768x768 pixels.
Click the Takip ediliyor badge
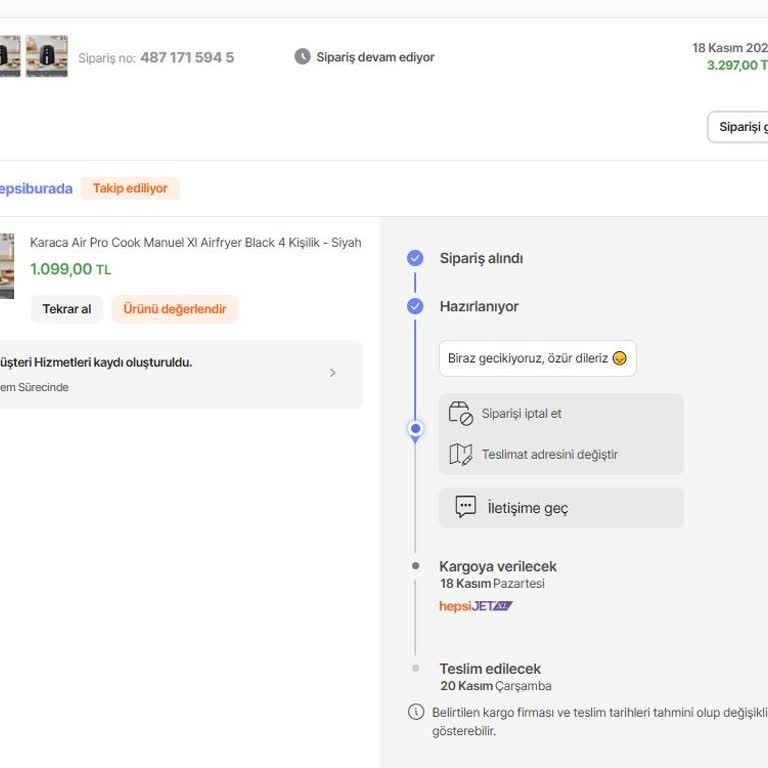pos(130,188)
